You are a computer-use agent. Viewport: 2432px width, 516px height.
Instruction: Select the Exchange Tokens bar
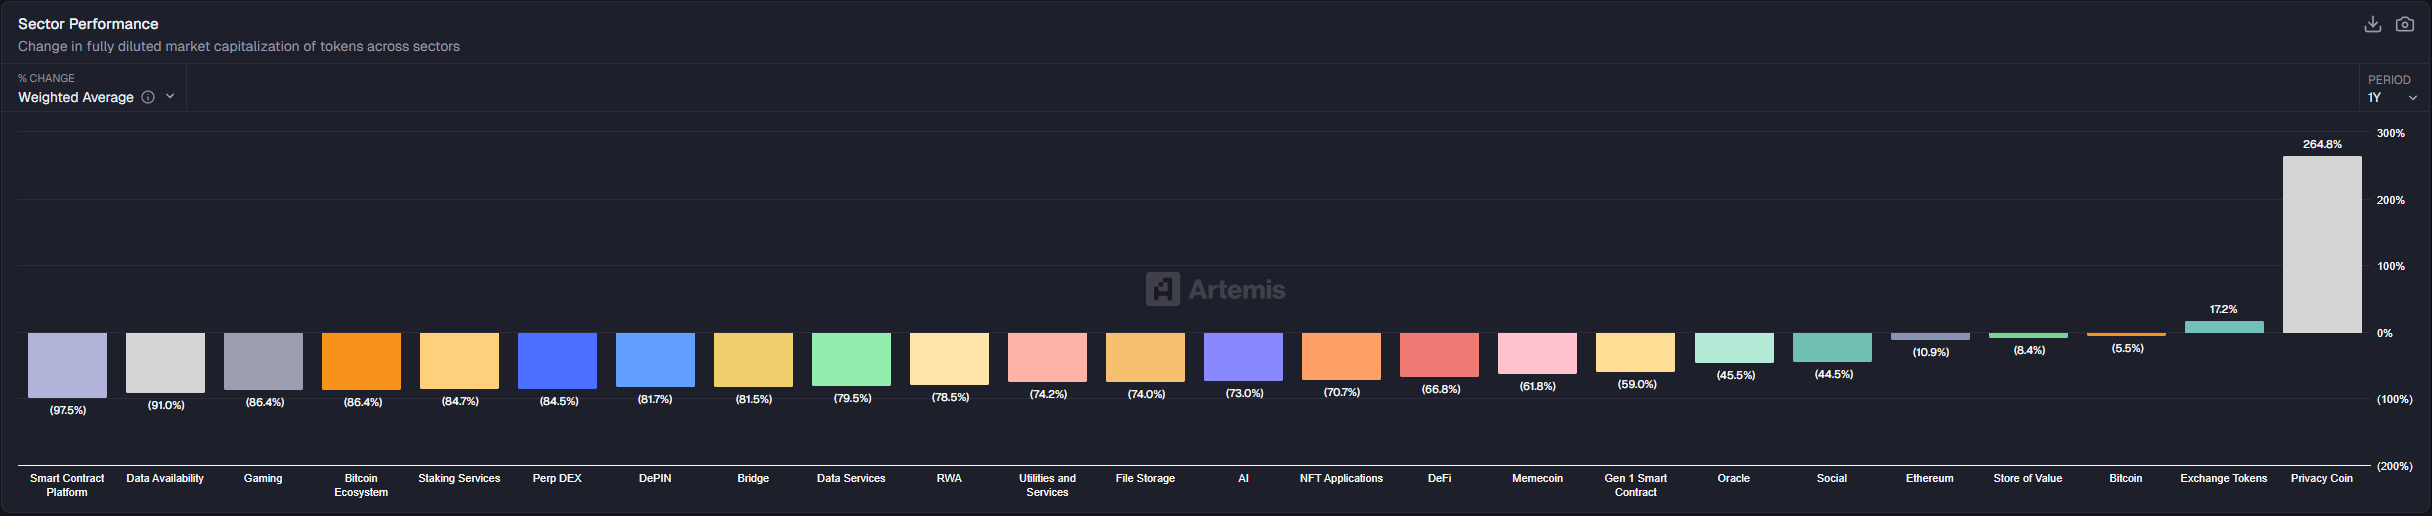pyautogui.click(x=2223, y=327)
